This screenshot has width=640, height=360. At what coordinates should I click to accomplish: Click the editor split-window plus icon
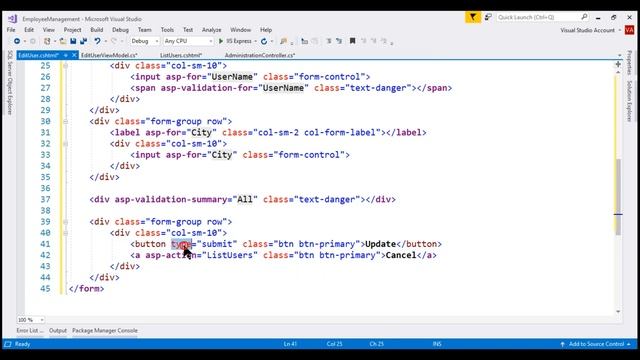pos(618,64)
